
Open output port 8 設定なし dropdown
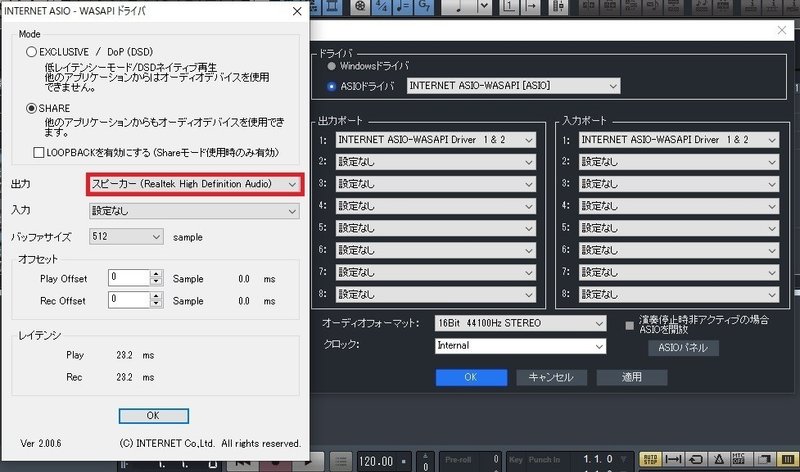[436, 294]
